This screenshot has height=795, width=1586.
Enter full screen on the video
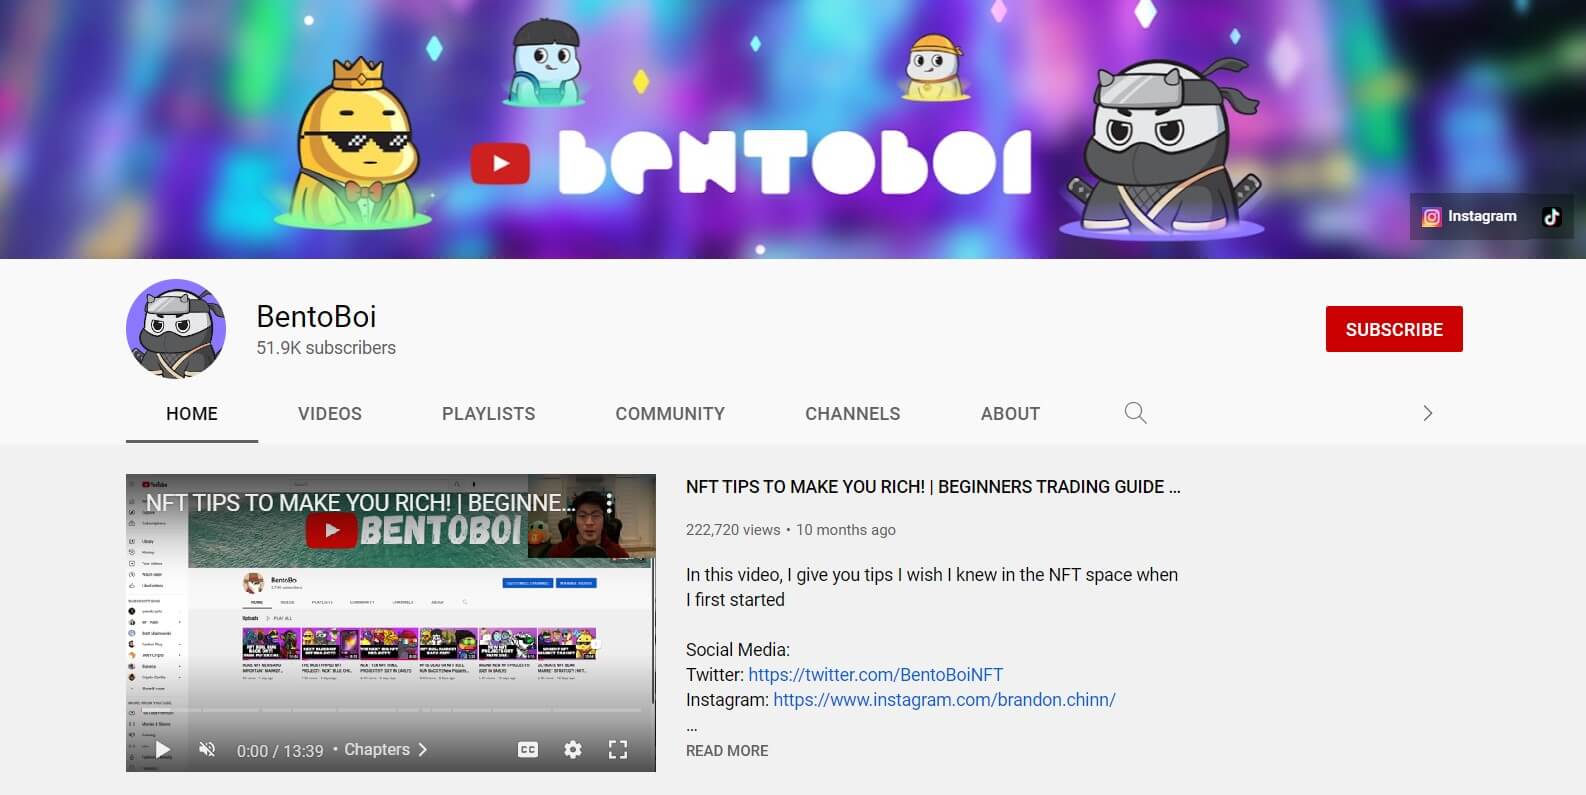click(618, 749)
